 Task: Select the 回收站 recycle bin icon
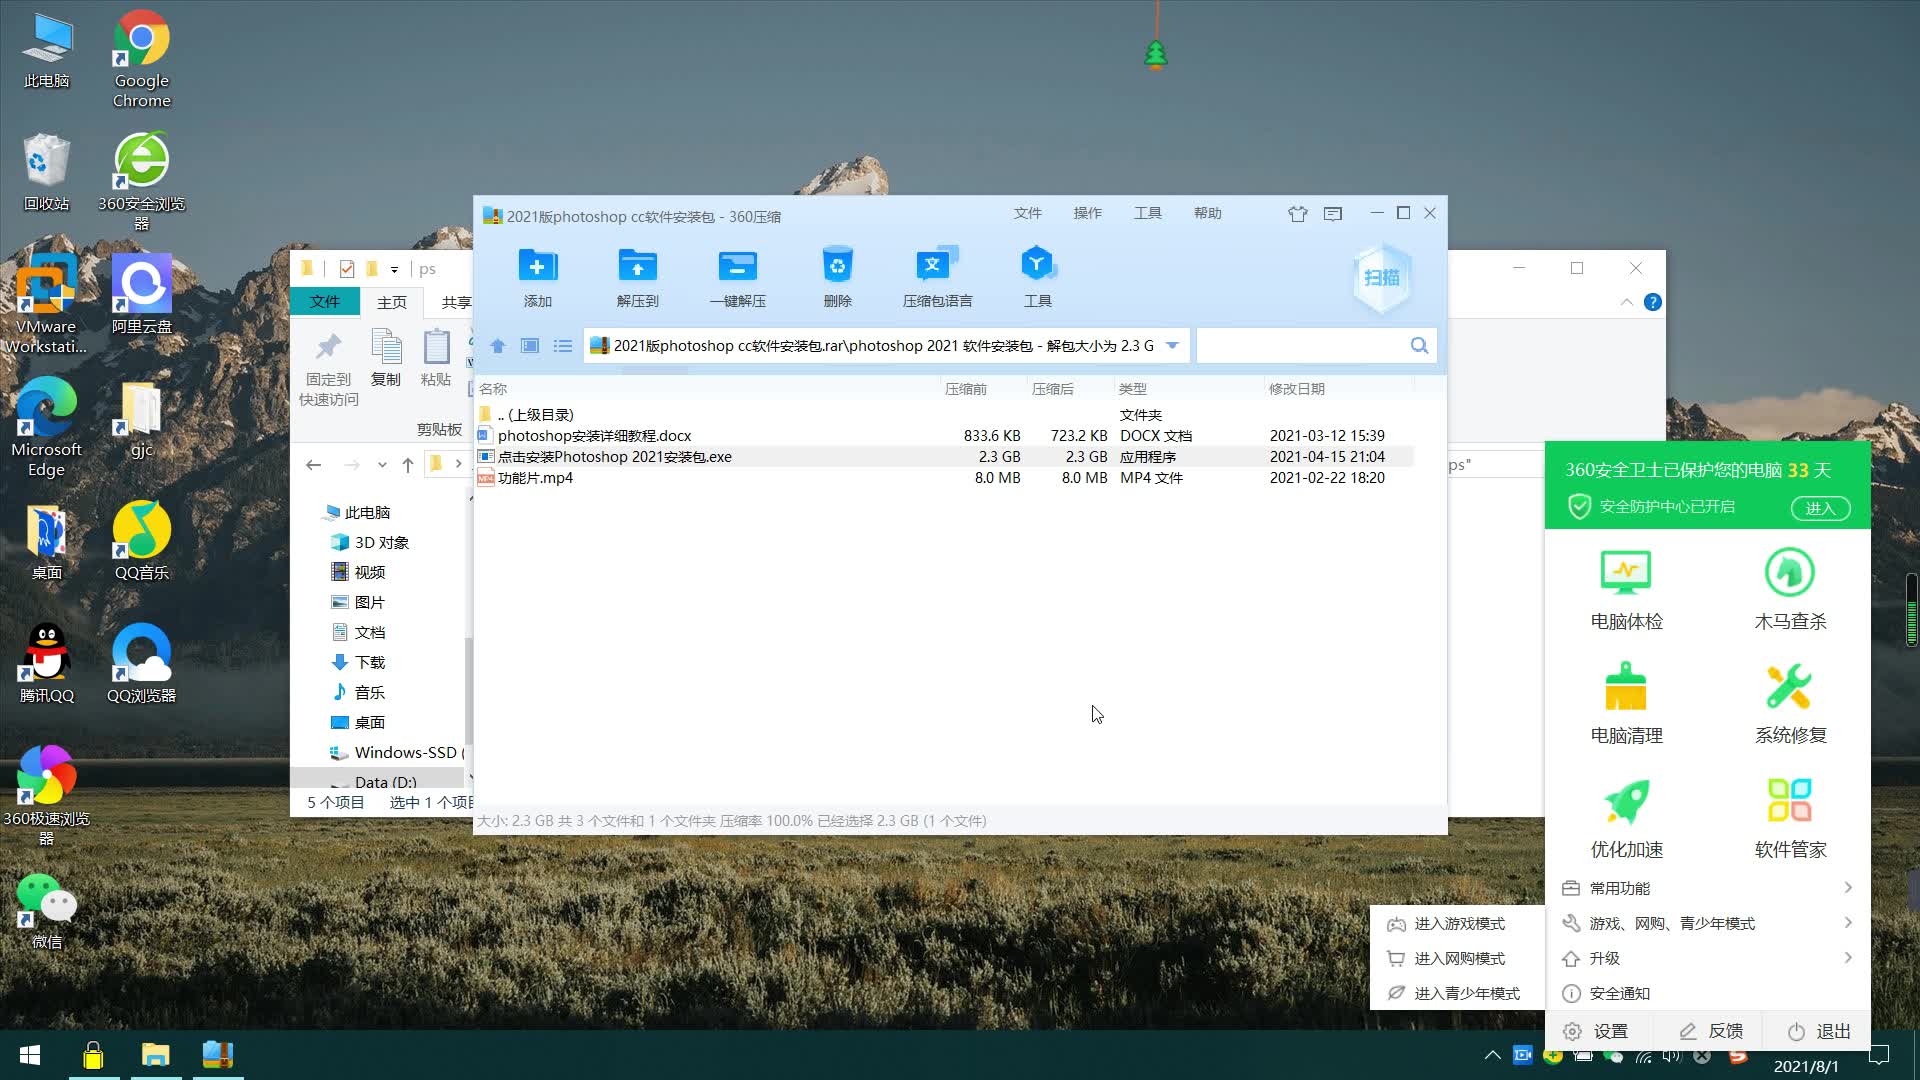coord(46,172)
